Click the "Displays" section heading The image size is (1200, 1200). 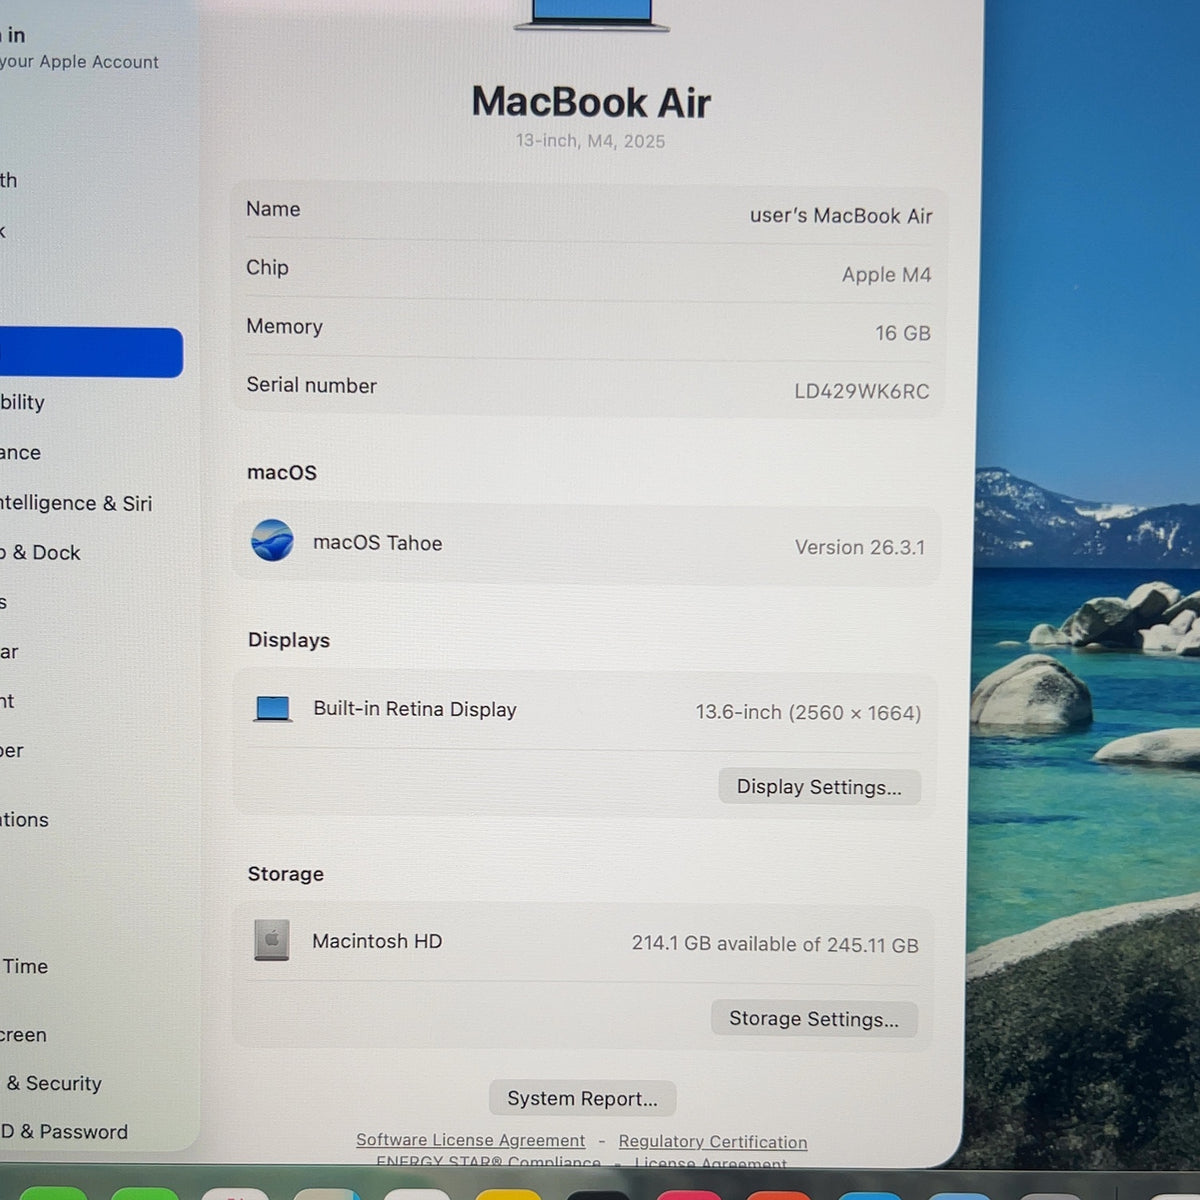click(289, 640)
